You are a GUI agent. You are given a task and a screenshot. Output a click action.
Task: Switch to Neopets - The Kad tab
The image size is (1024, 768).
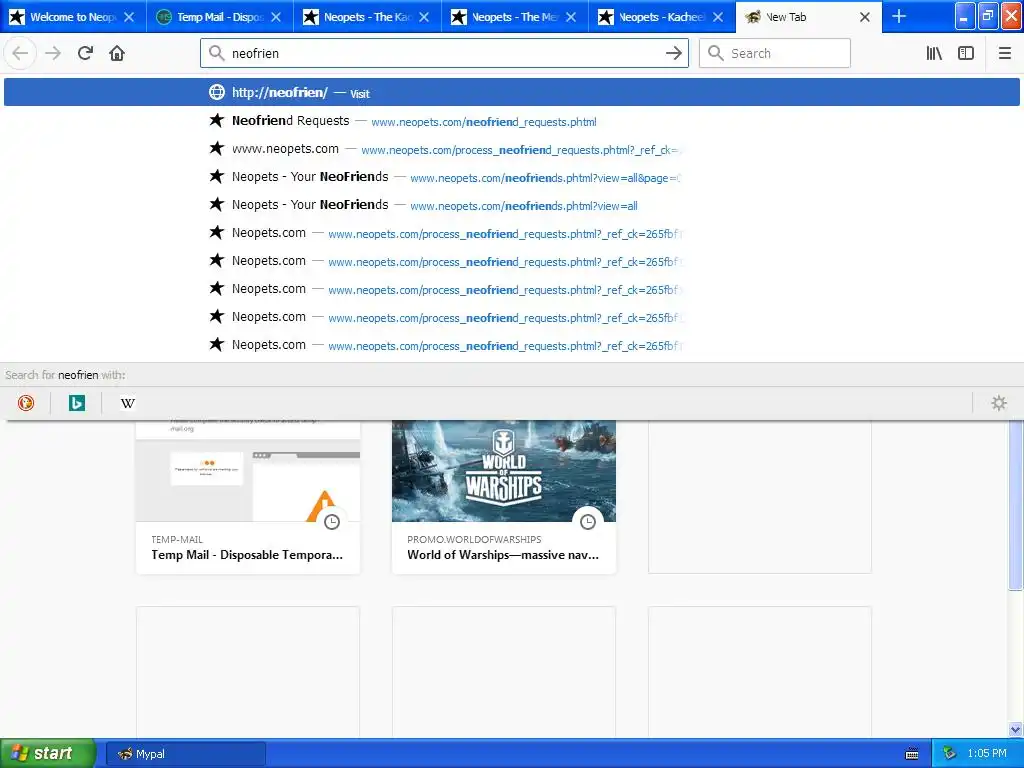(367, 17)
